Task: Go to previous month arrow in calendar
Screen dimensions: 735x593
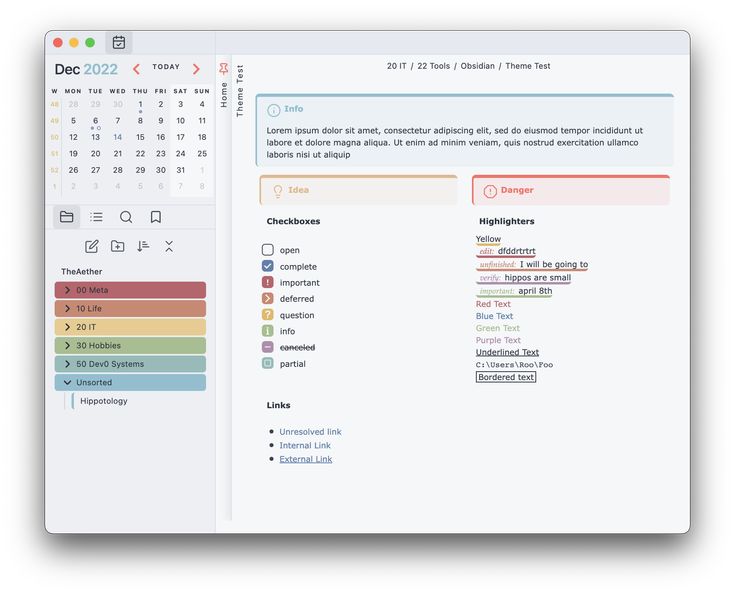Action: point(137,69)
